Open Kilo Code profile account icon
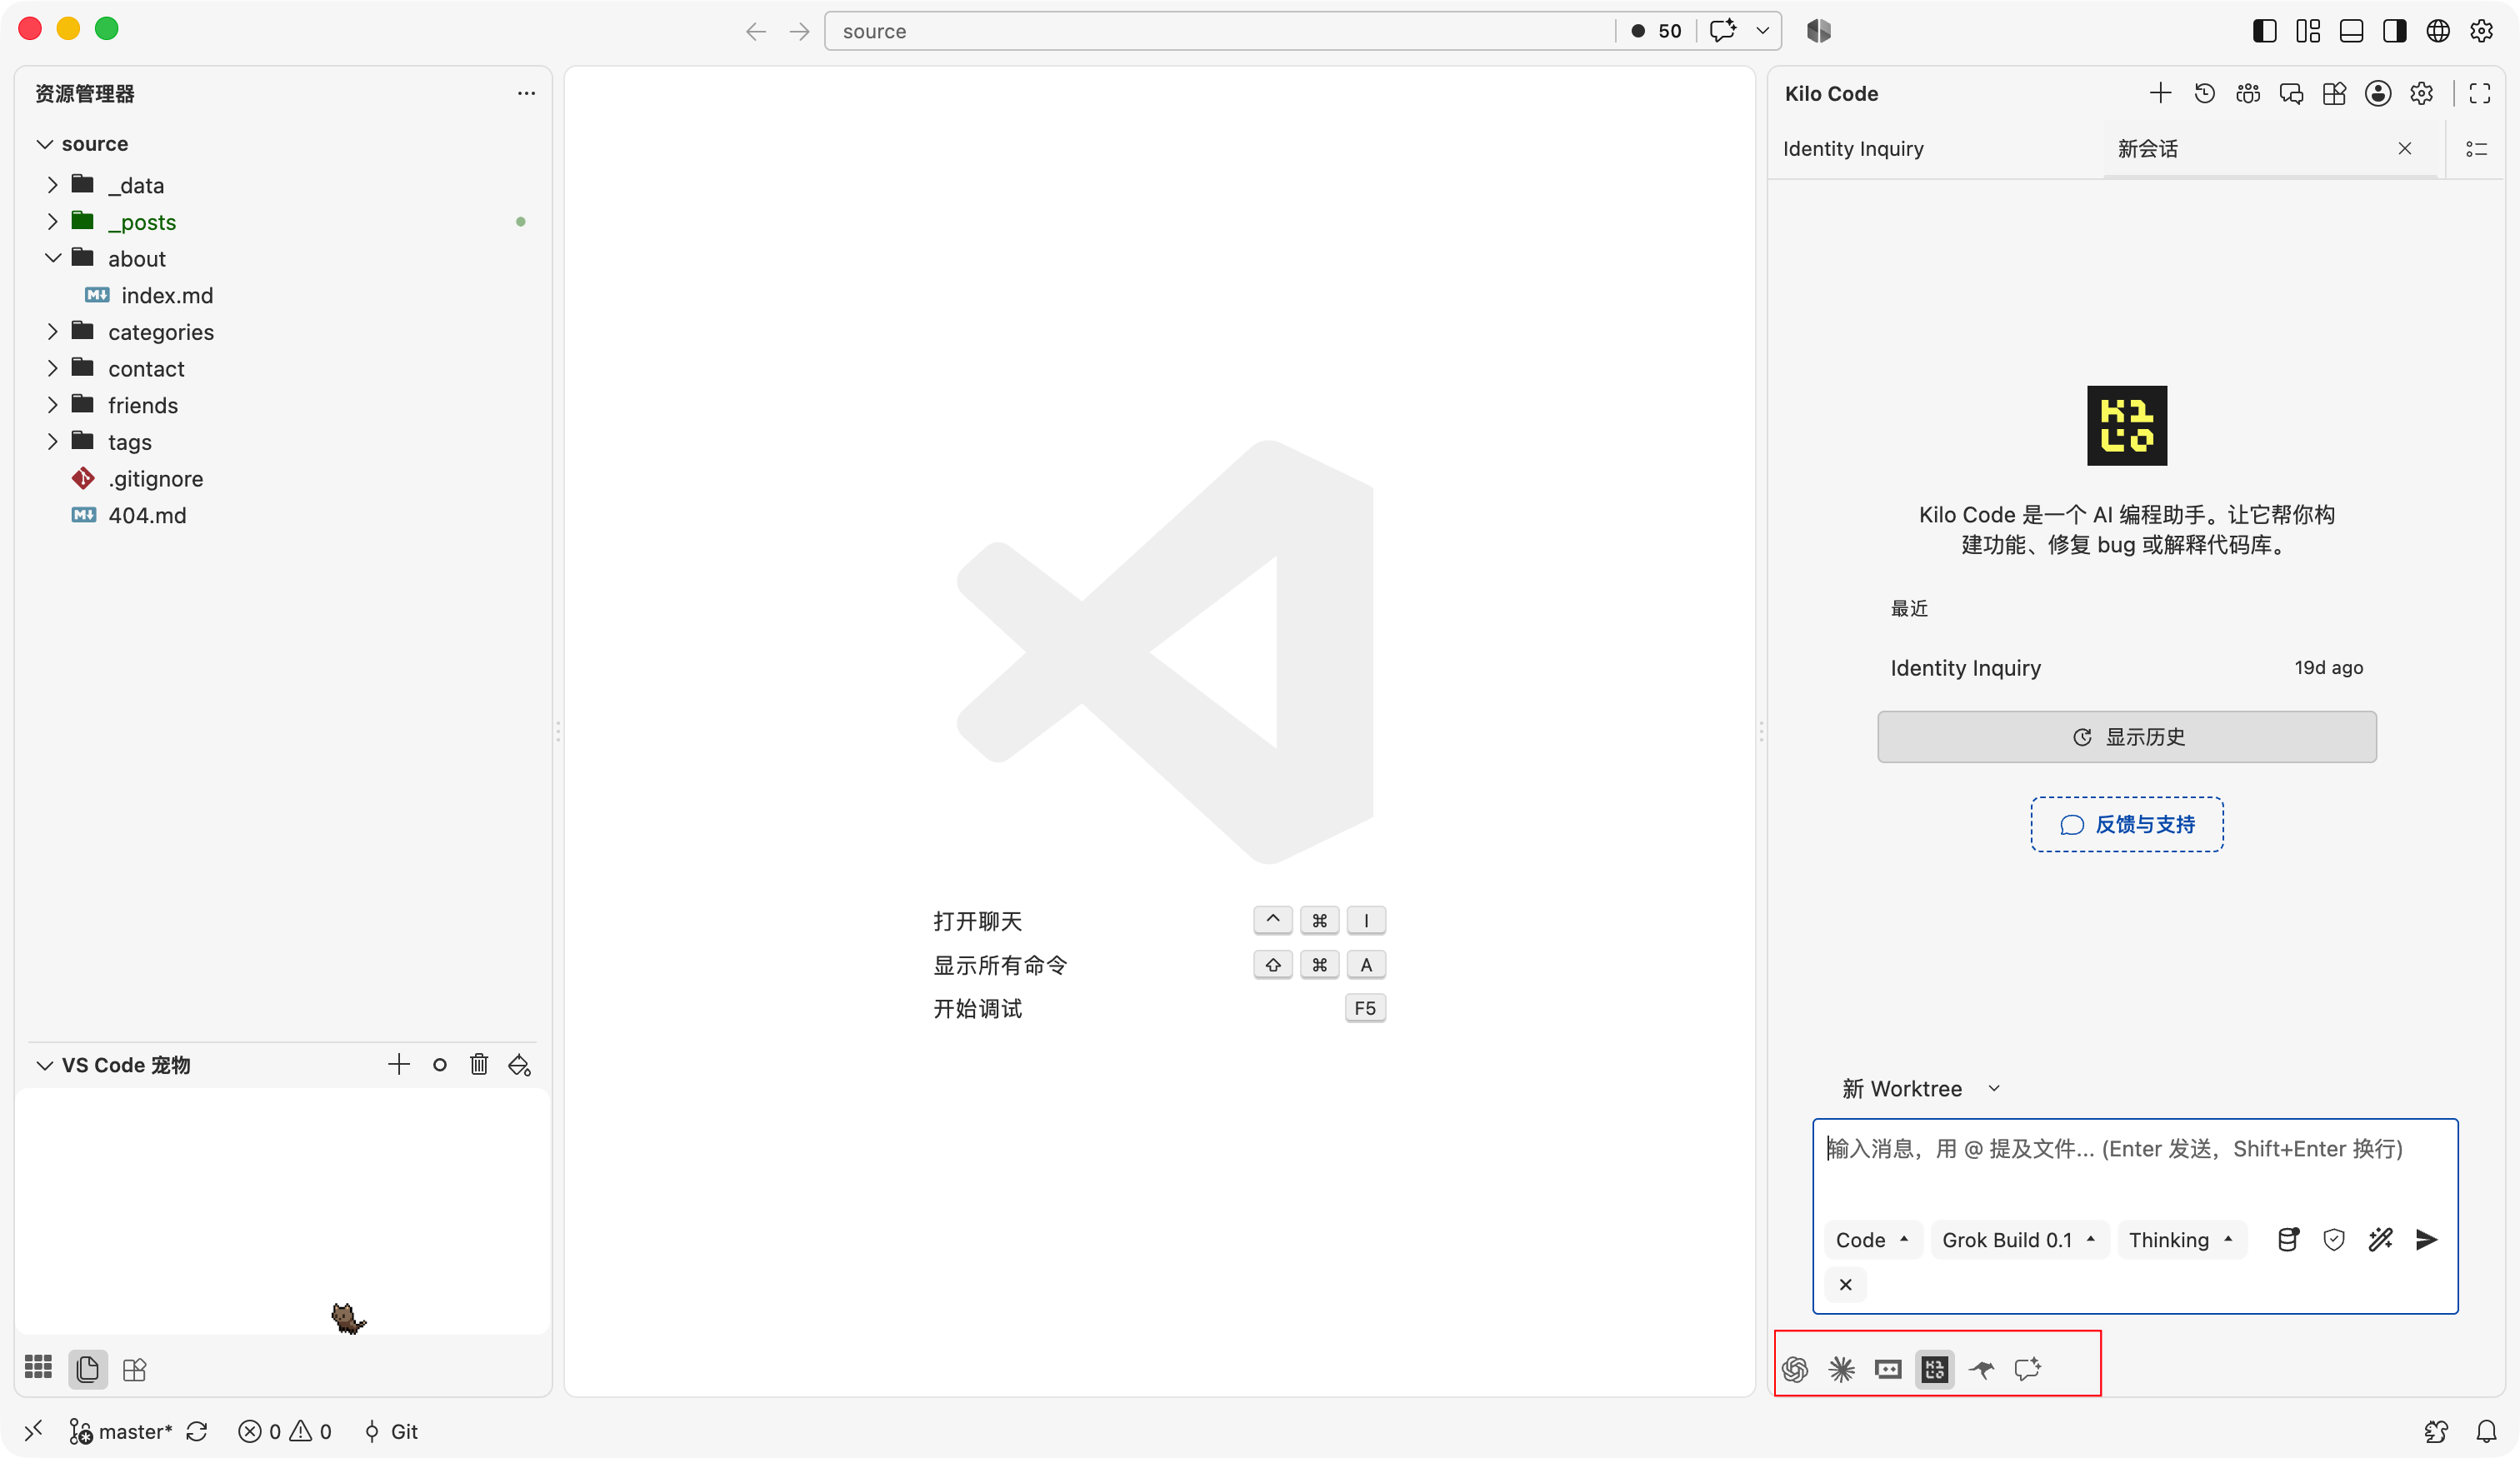The height and width of the screenshot is (1458, 2520). [2378, 93]
